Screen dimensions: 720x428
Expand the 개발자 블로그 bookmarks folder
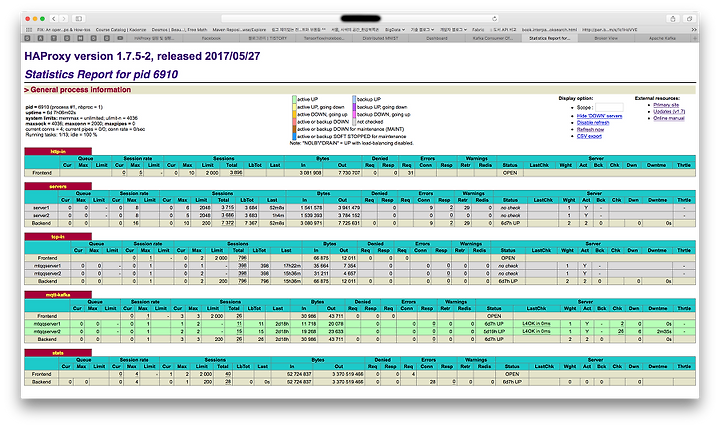click(x=453, y=29)
